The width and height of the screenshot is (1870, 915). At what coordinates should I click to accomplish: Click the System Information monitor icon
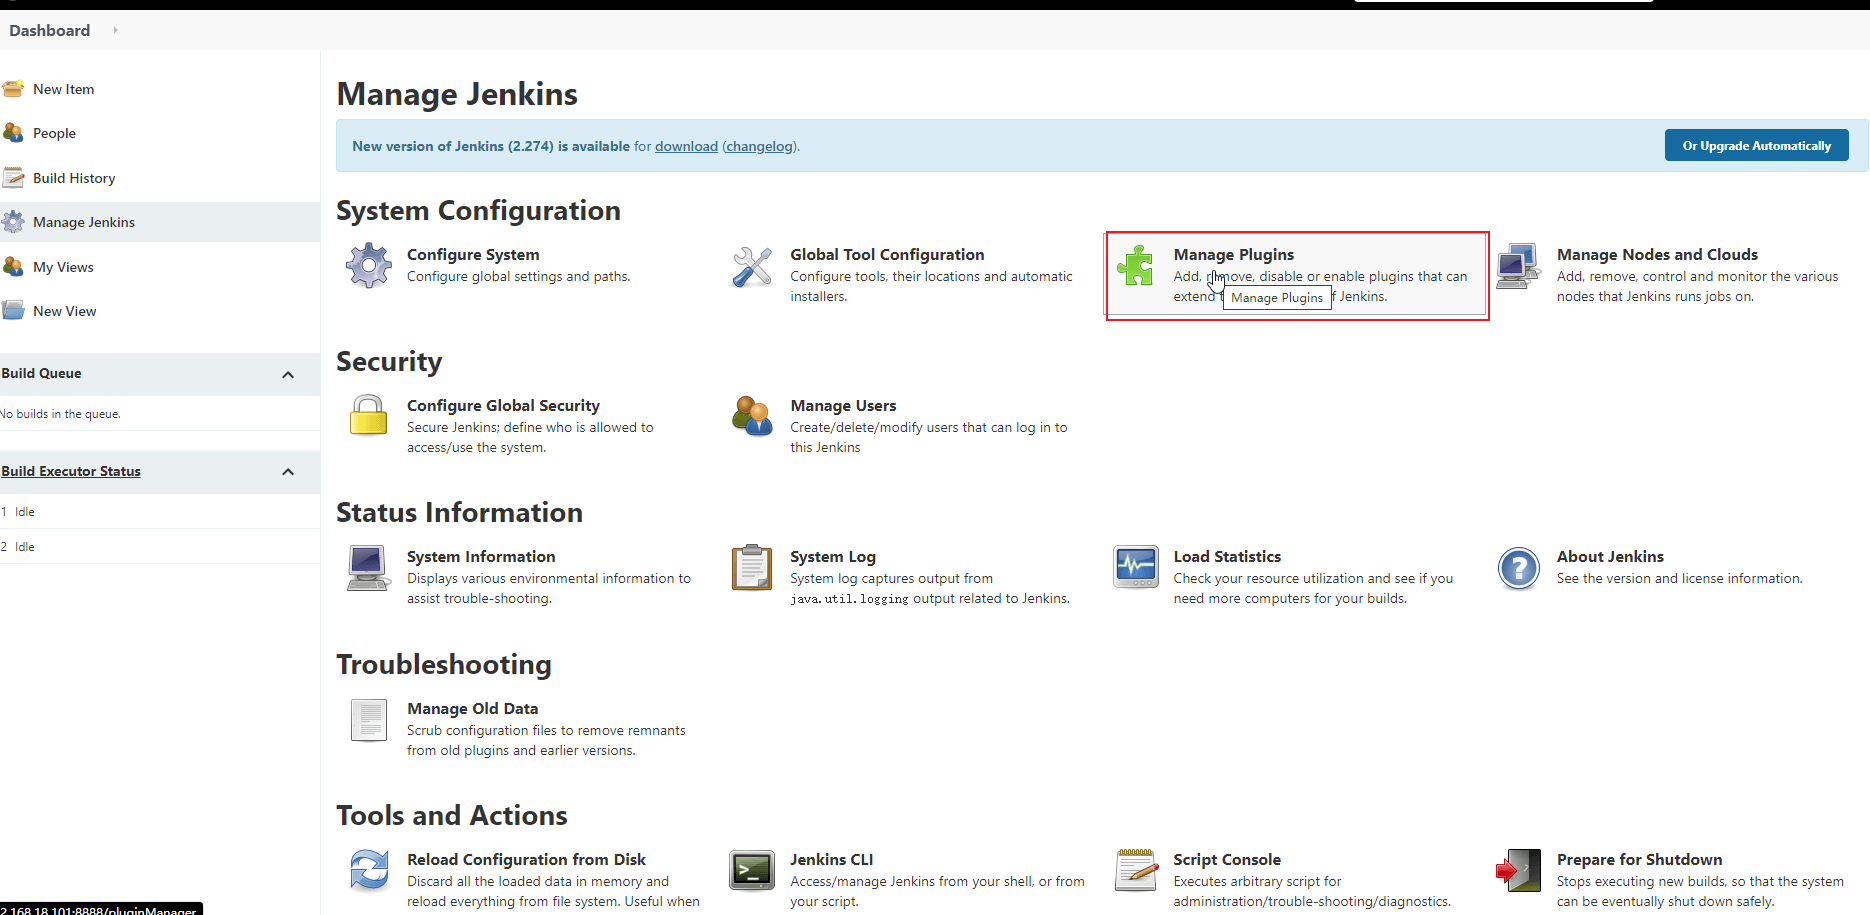click(369, 568)
